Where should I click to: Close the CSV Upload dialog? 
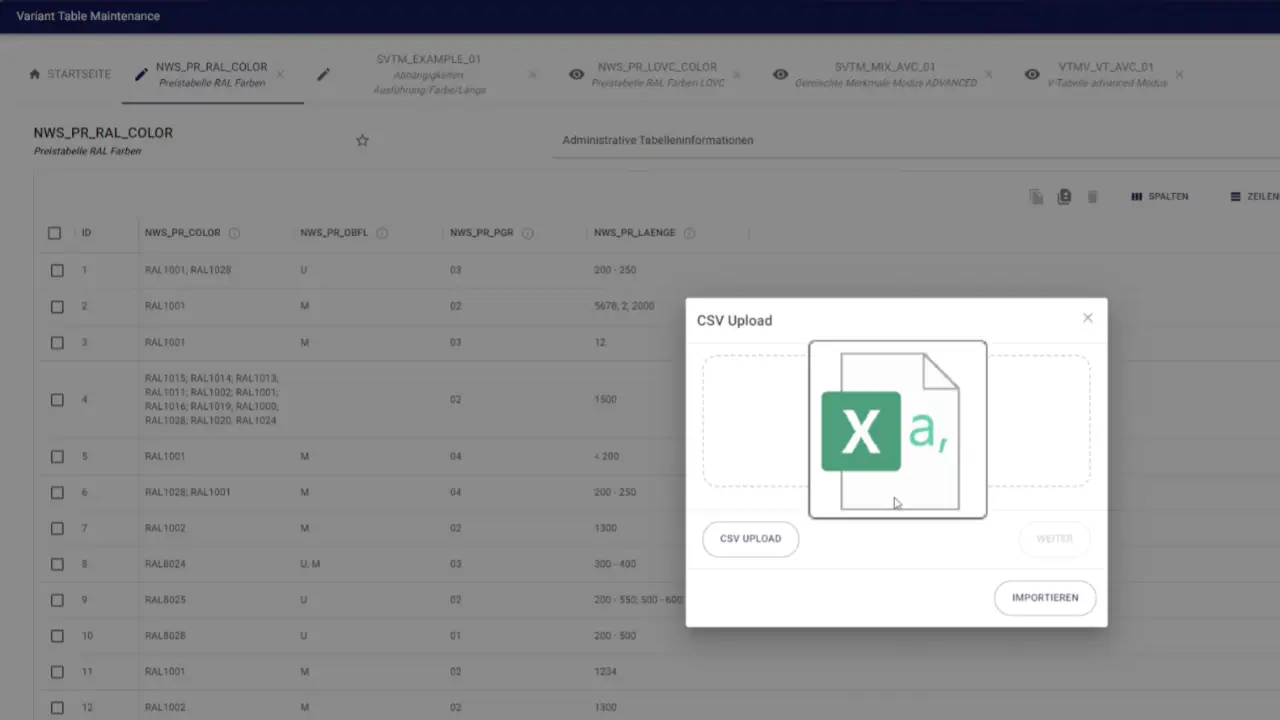point(1087,317)
